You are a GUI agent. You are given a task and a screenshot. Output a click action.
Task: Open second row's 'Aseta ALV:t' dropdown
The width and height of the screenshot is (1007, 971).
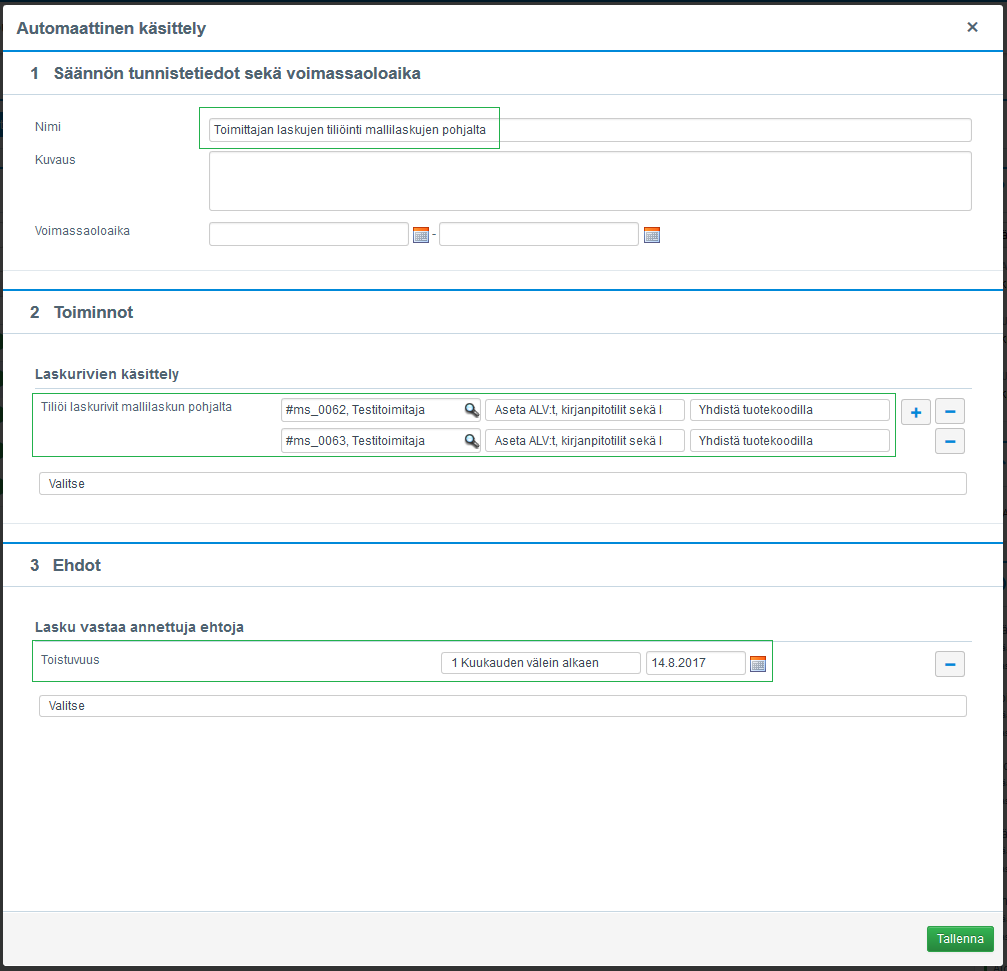[x=585, y=441]
